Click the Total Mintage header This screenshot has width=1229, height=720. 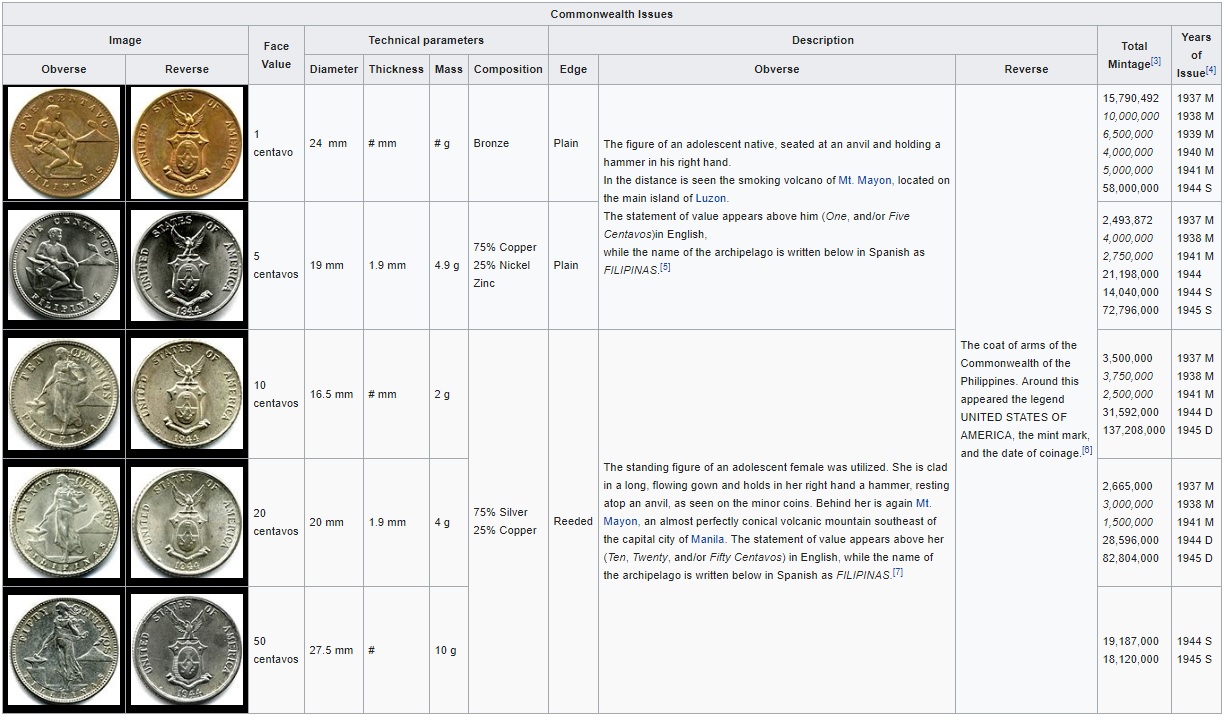click(x=1134, y=55)
